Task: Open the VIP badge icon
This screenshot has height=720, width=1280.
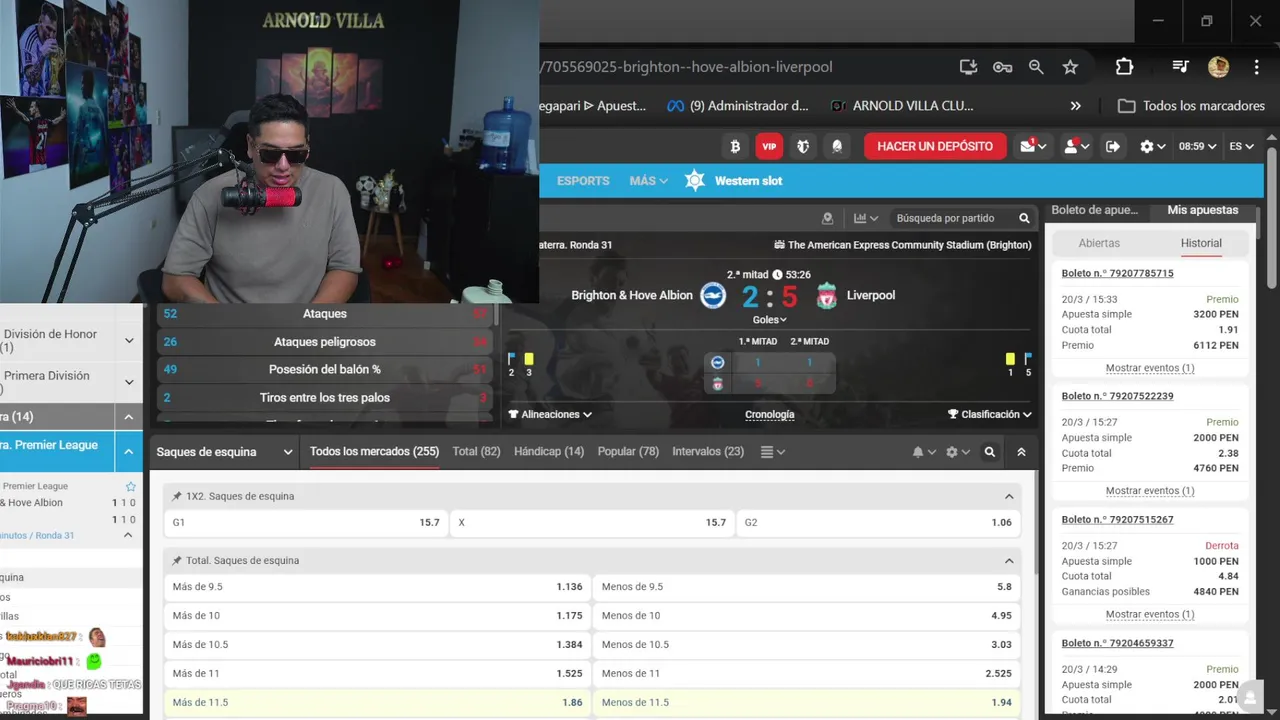Action: tap(769, 146)
